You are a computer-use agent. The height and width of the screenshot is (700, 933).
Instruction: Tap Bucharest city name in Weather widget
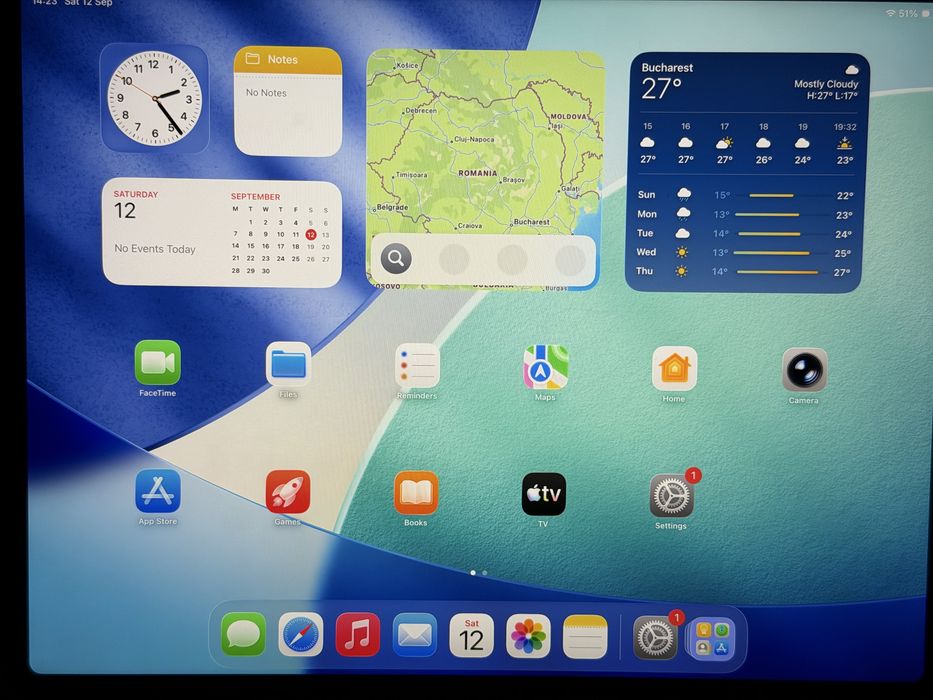pos(667,68)
